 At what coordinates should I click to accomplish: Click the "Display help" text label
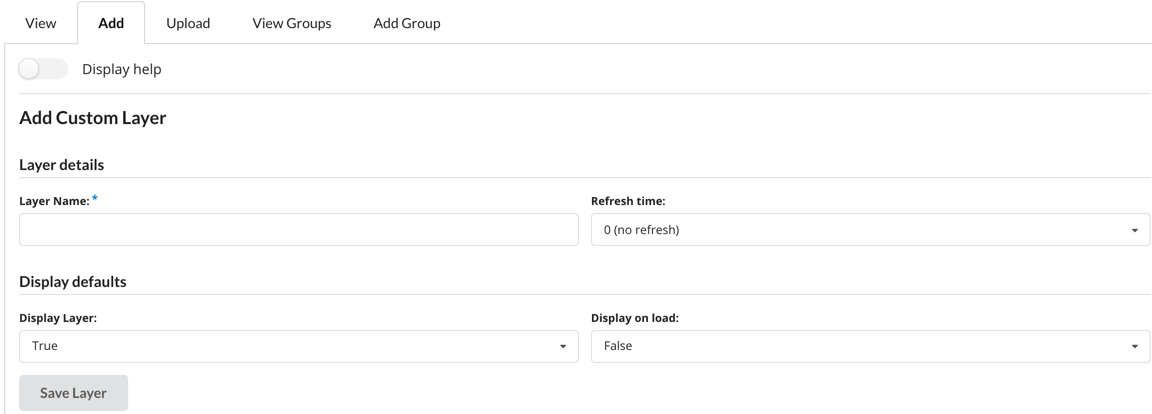[121, 69]
